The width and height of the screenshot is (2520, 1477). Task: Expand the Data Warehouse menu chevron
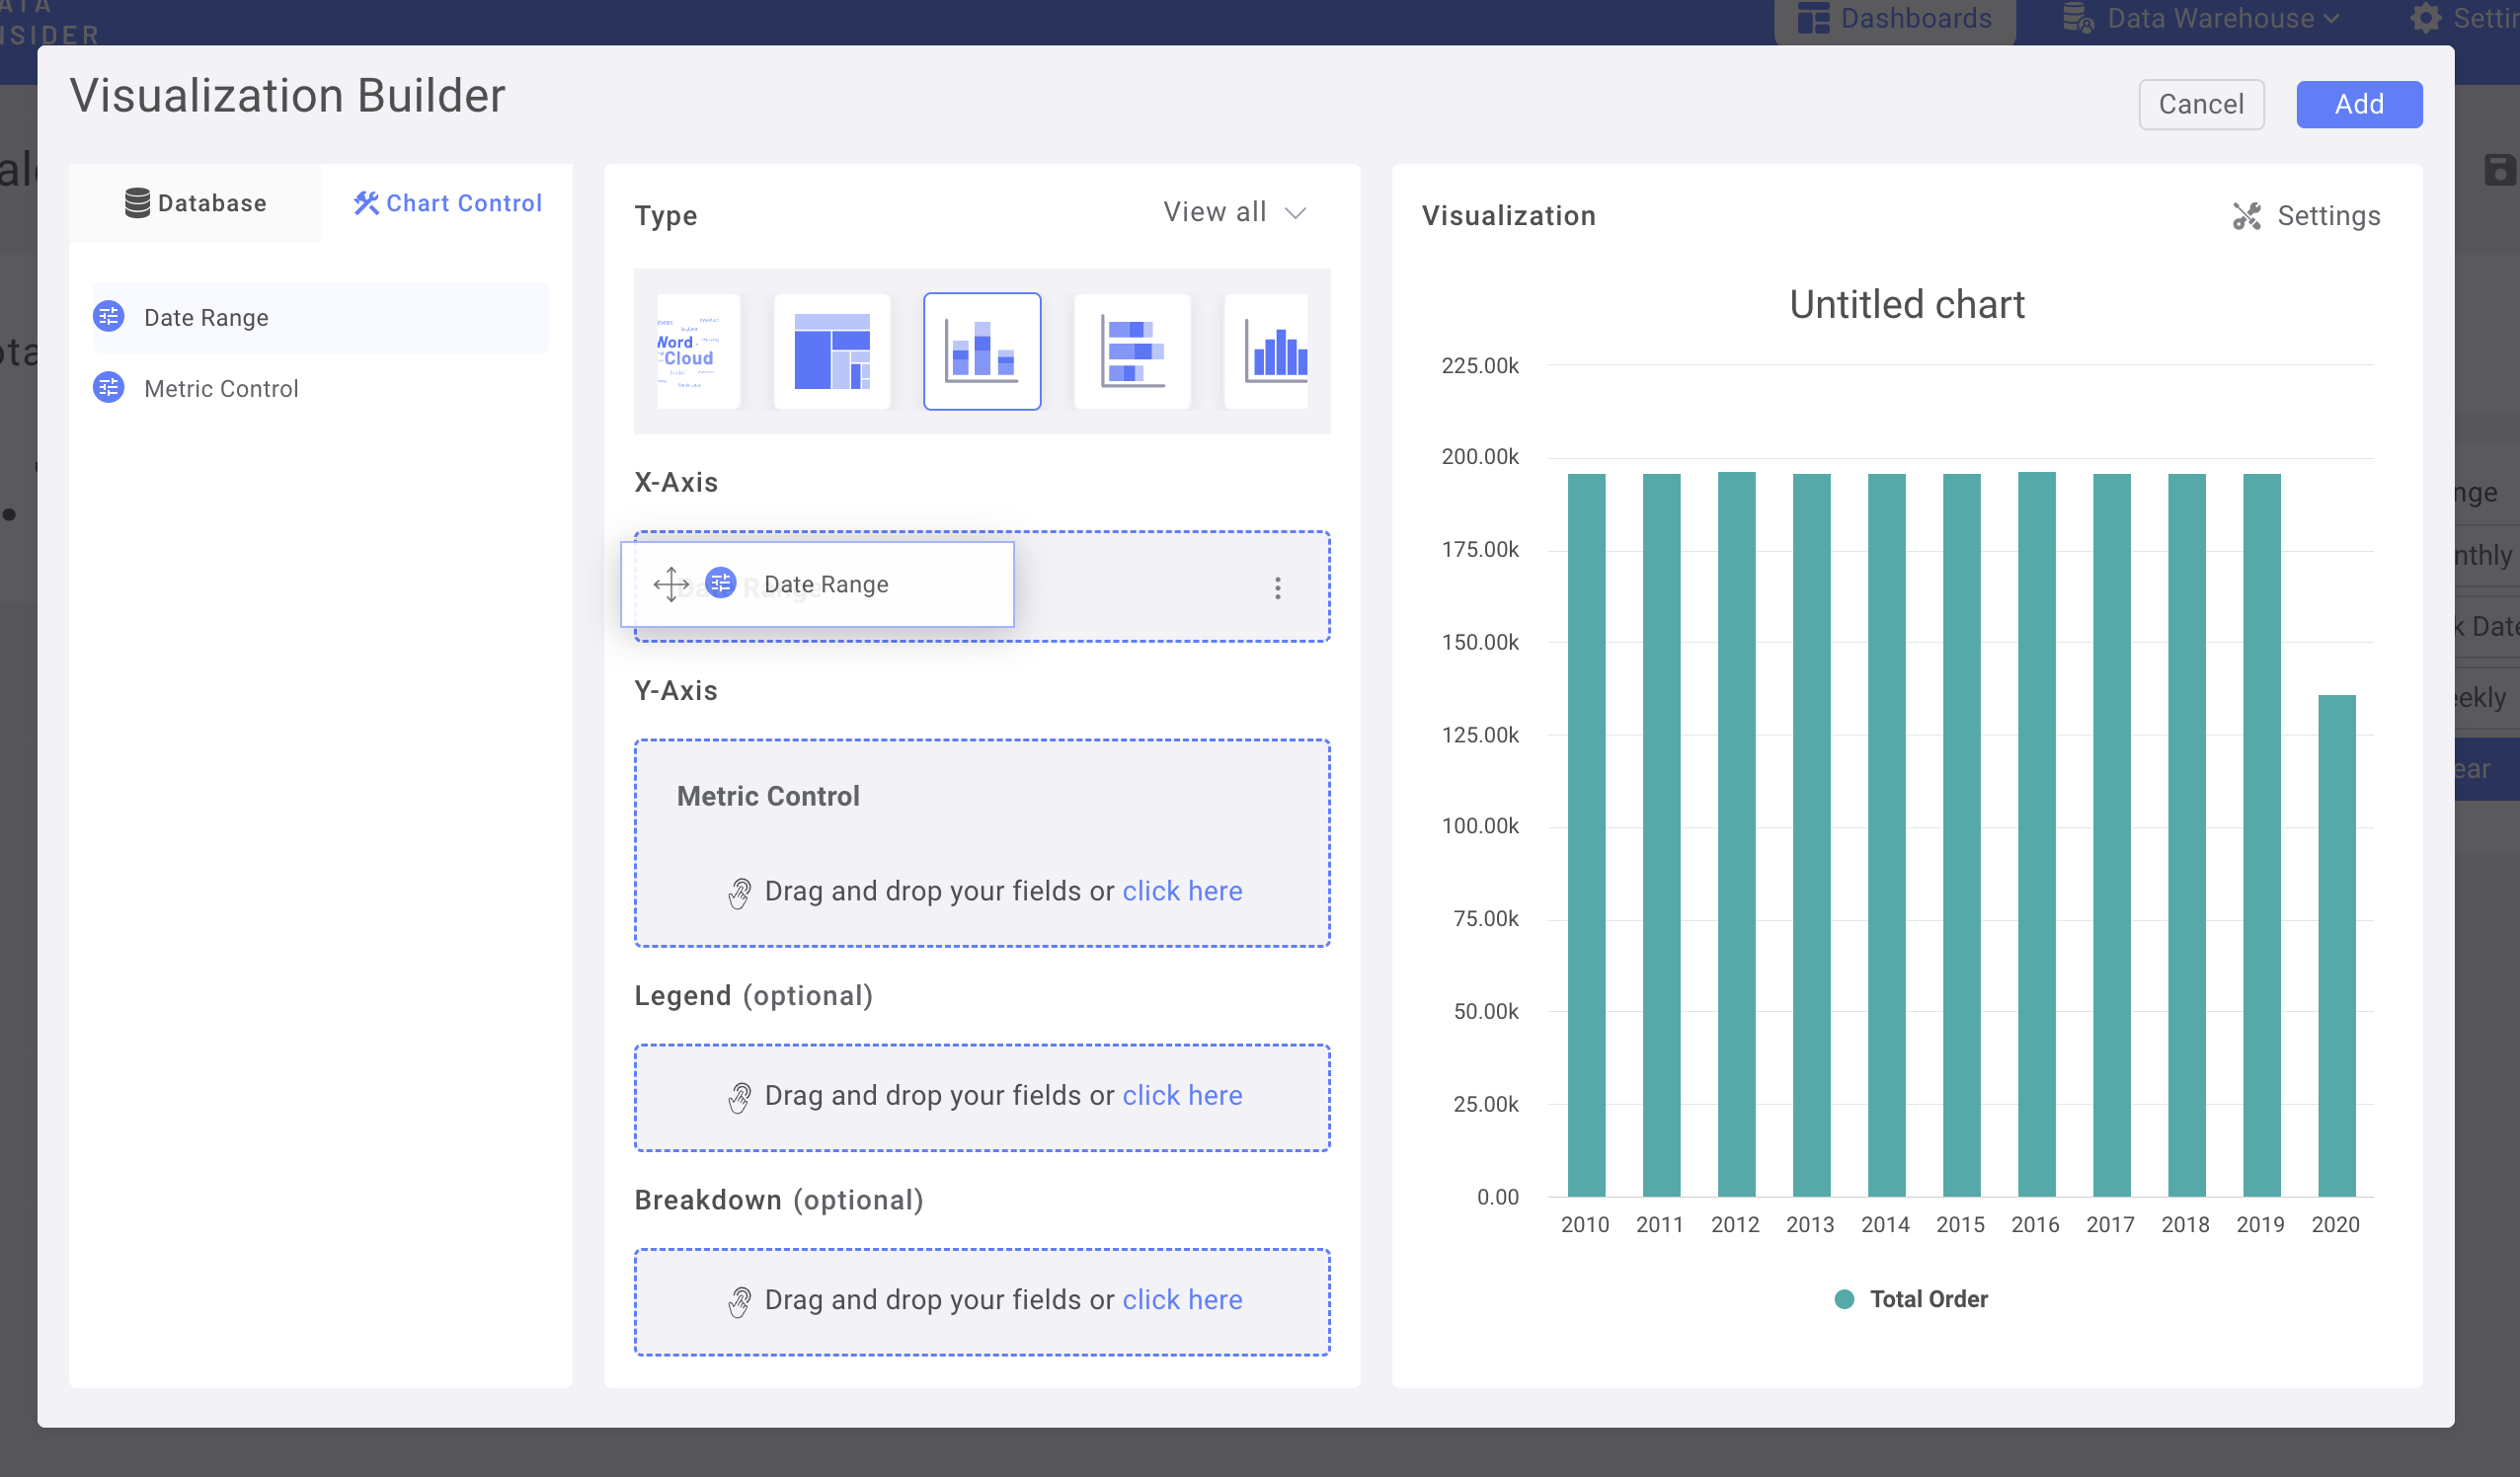coord(2333,18)
